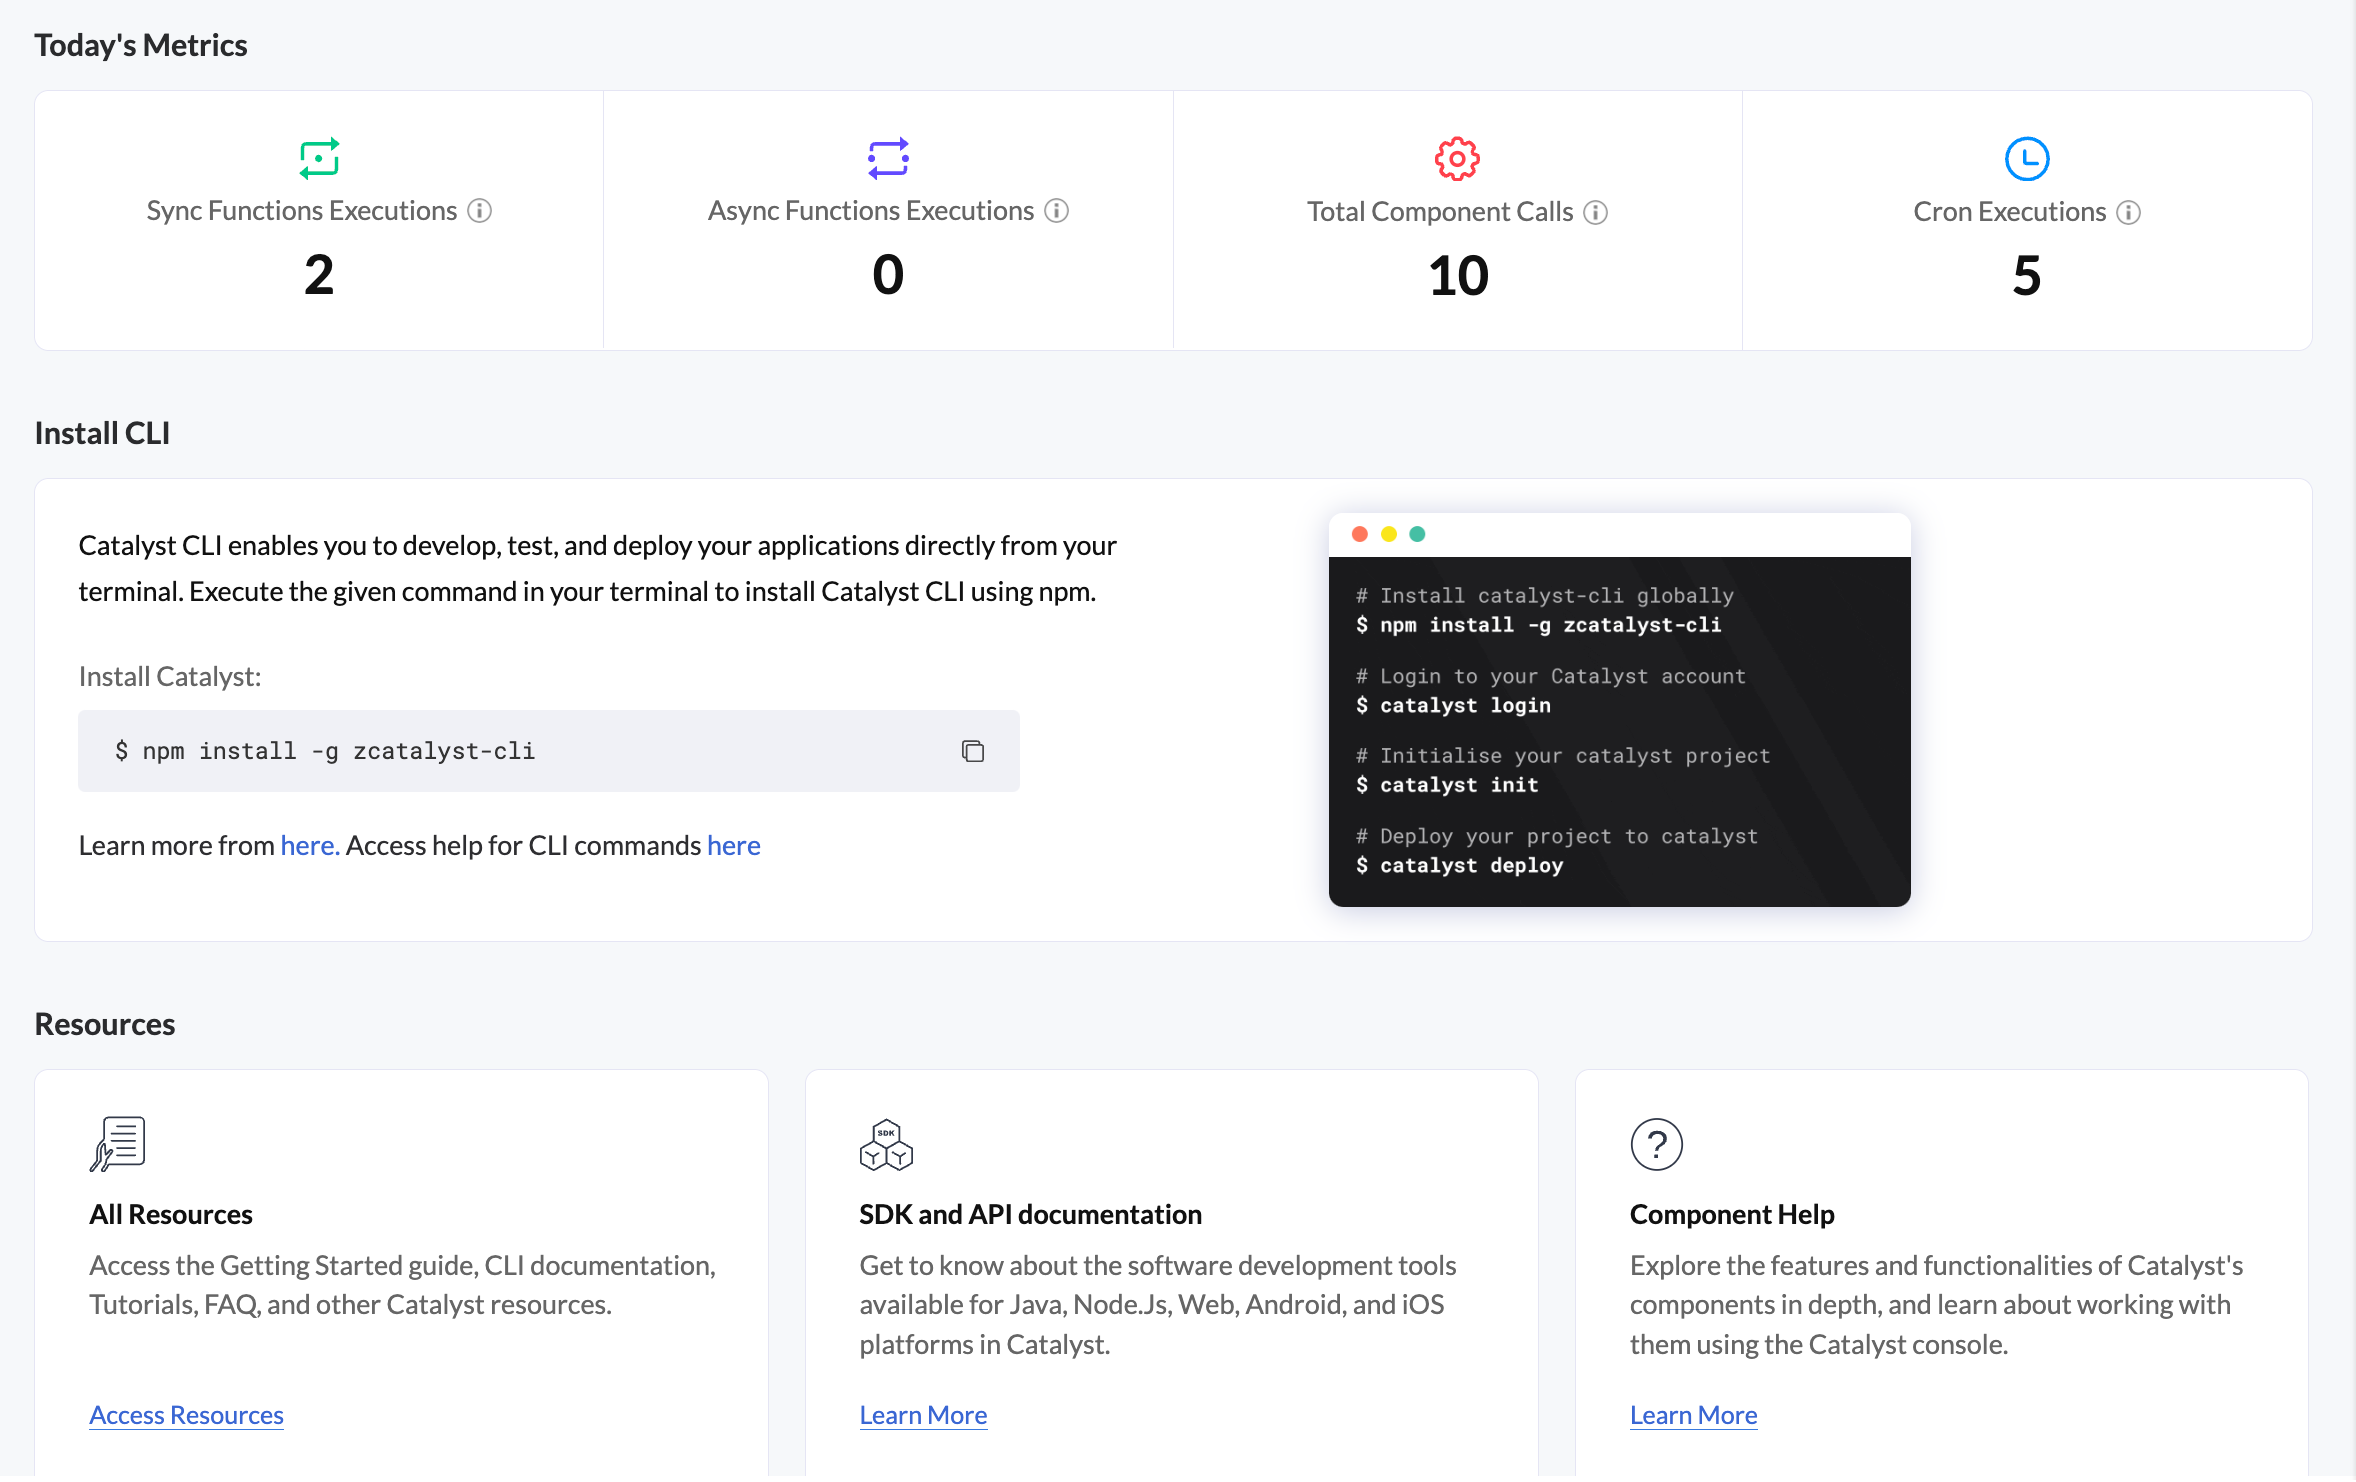Click the SDK cubes icon

tap(886, 1144)
